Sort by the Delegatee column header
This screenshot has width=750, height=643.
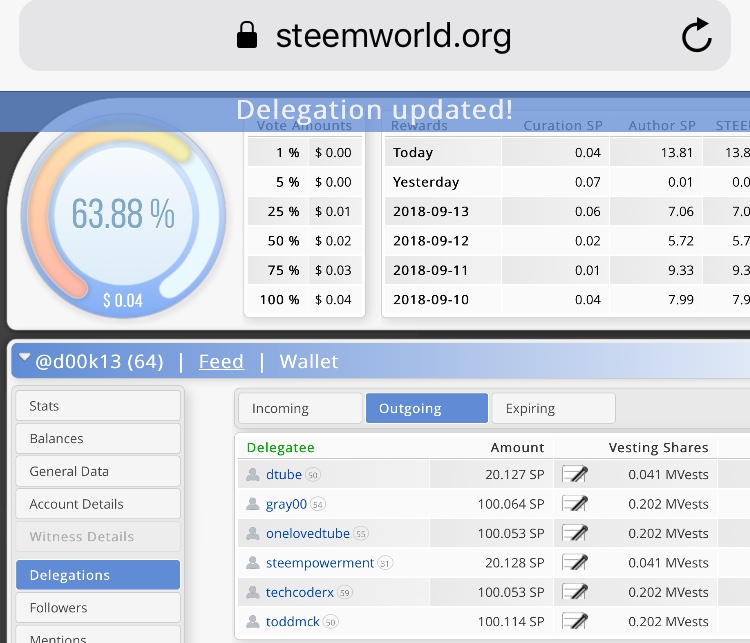click(281, 447)
